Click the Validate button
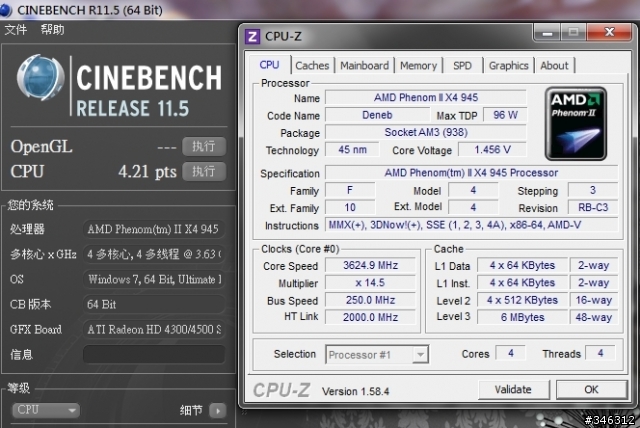 coord(513,390)
